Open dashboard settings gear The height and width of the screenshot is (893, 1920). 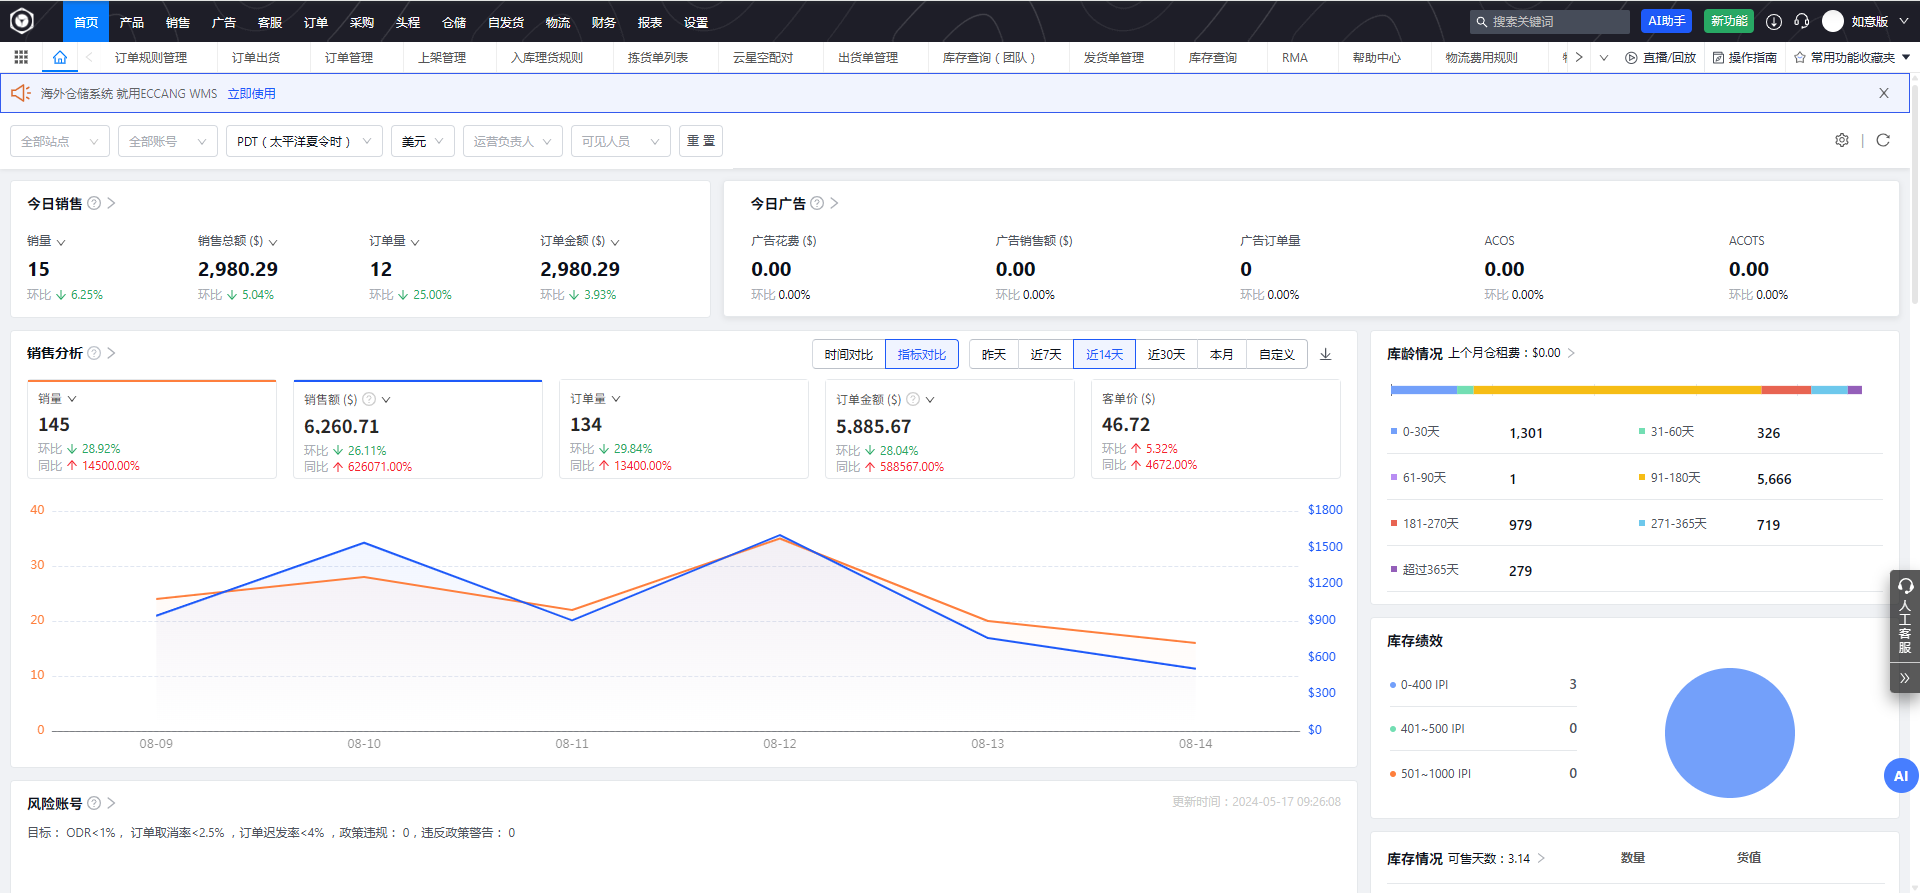1842,140
